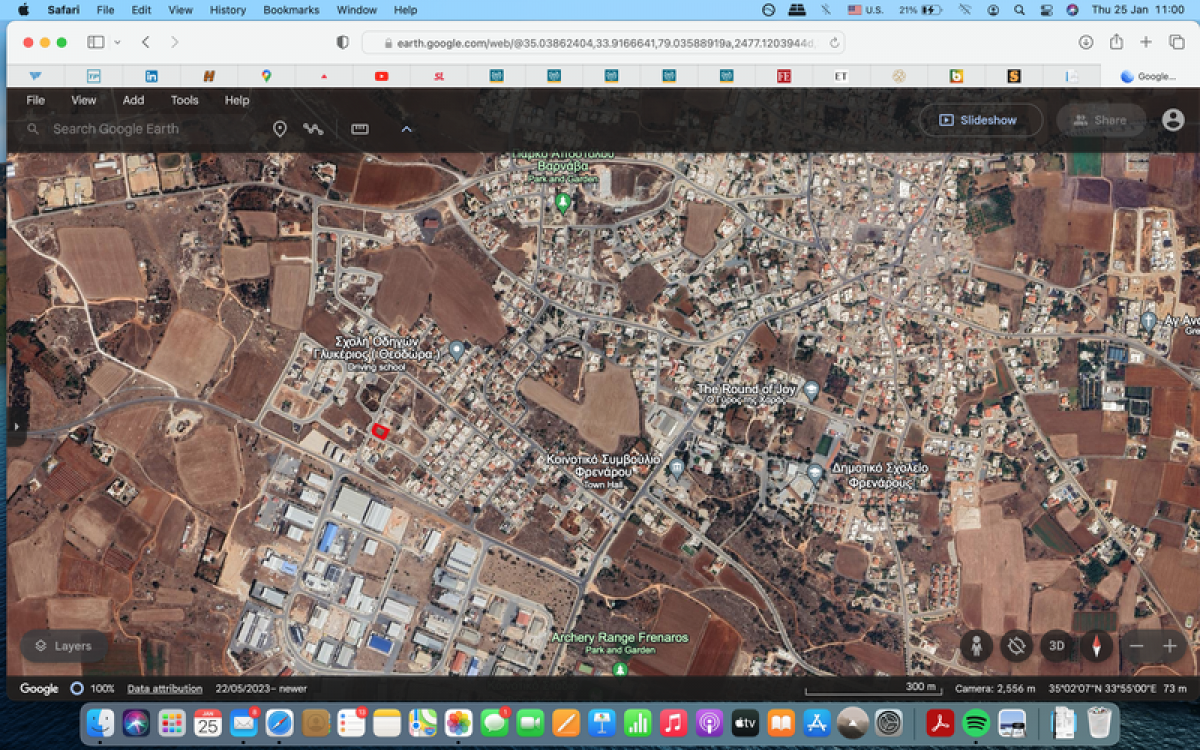
Task: Click the add placemark pin icon
Action: (x=280, y=129)
